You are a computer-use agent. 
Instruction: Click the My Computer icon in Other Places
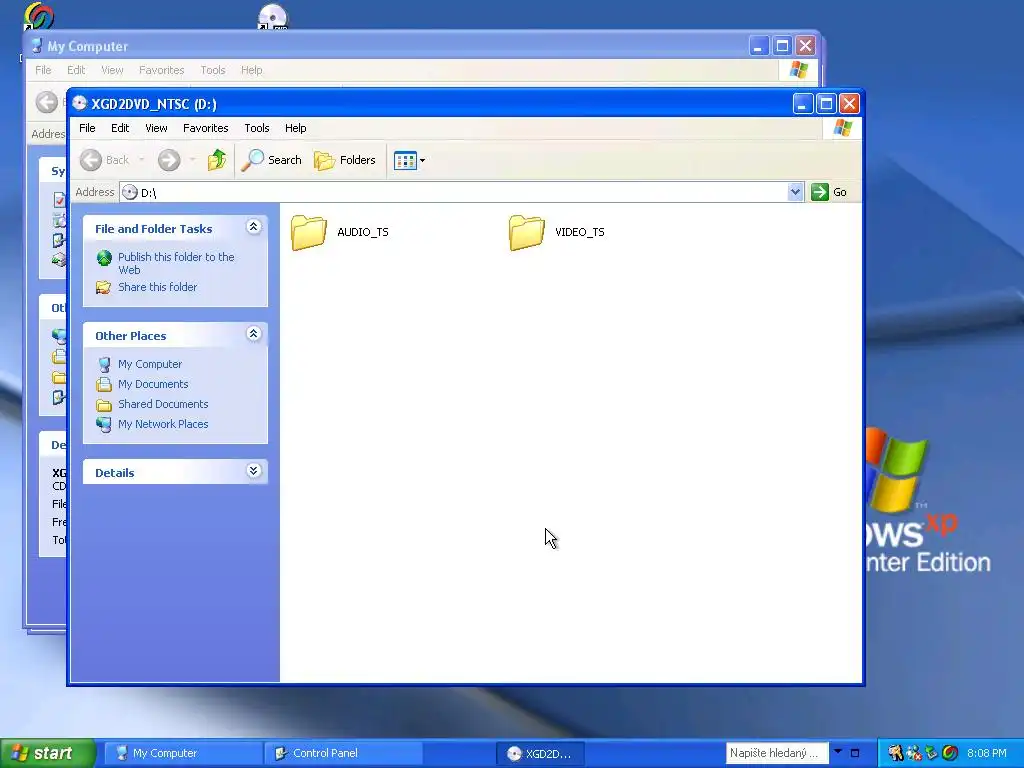pos(104,364)
